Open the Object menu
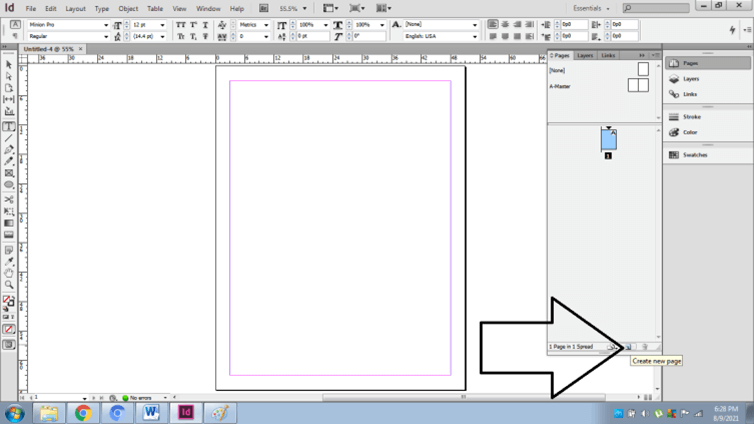 coord(128,9)
